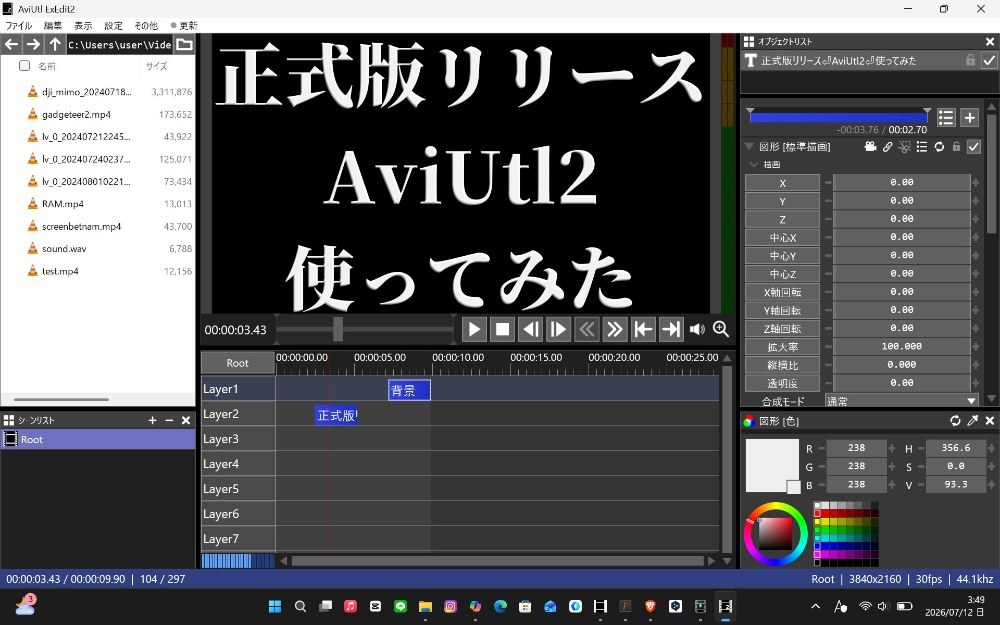Viewport: 1000px width, 625px height.
Task: Click the scissors icon in 図形 header
Action: click(904, 147)
